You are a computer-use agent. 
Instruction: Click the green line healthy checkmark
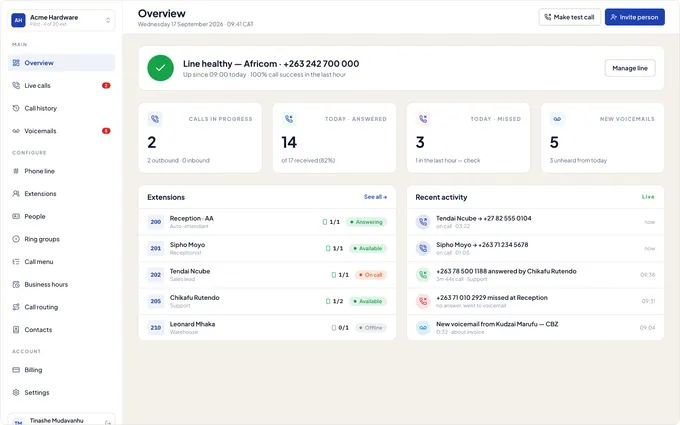pos(160,68)
